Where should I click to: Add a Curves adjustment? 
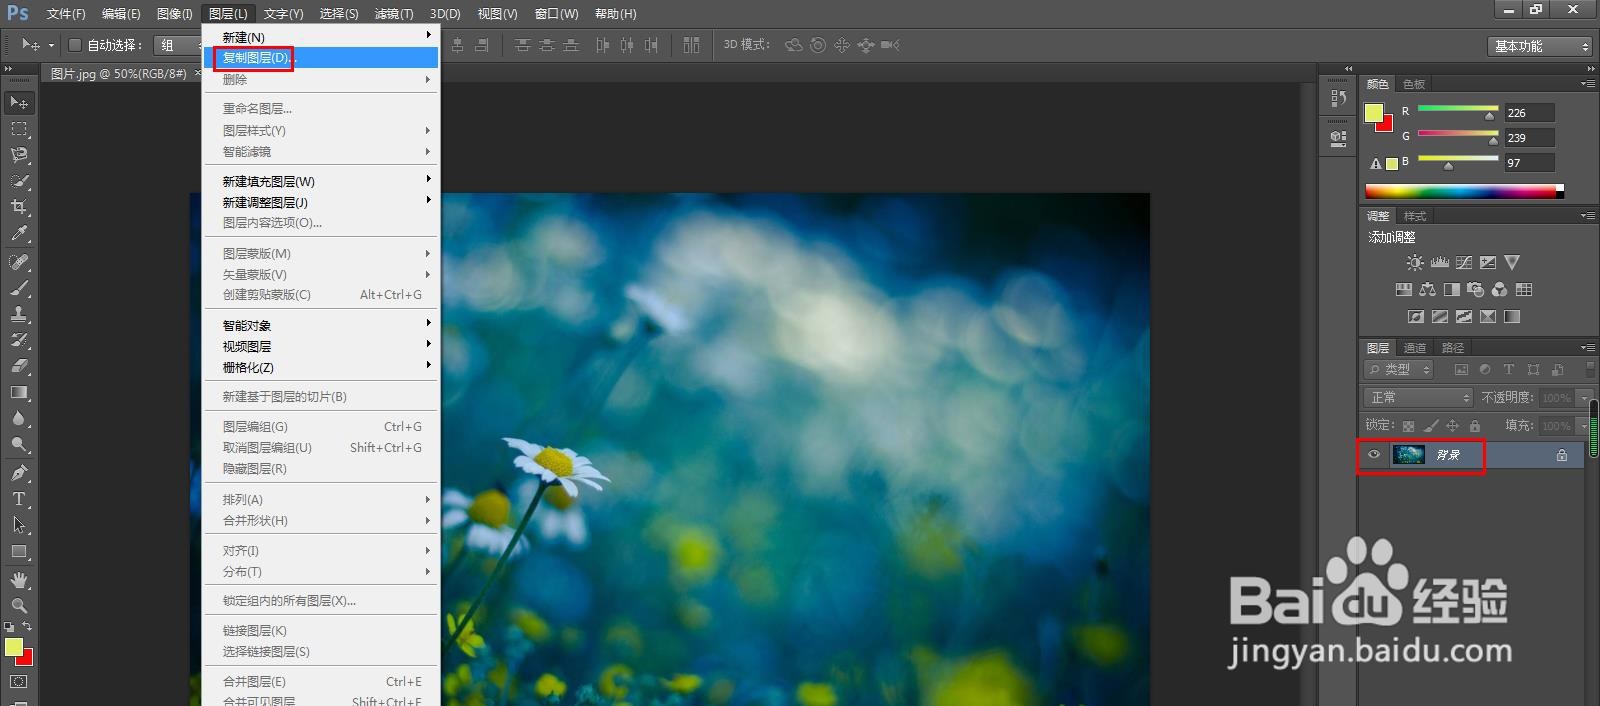click(x=1464, y=263)
